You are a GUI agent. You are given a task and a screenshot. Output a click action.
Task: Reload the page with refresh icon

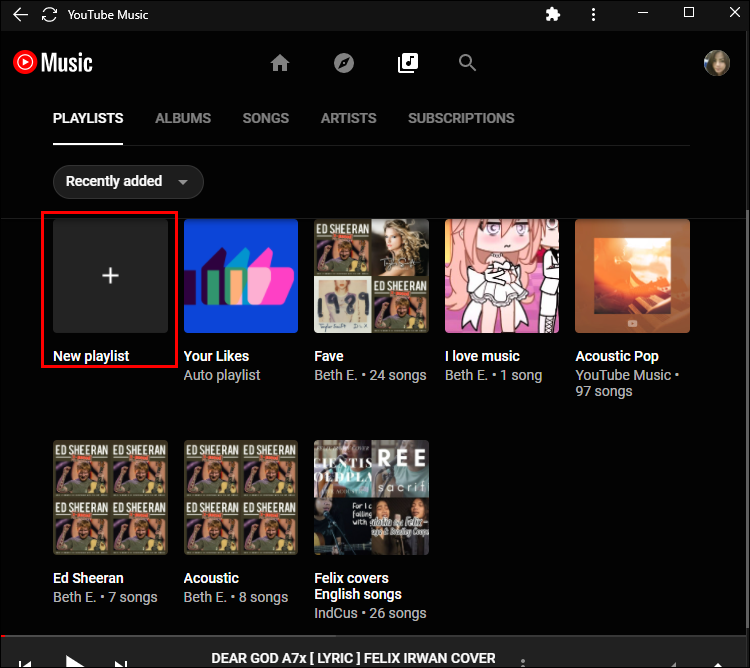pyautogui.click(x=49, y=15)
